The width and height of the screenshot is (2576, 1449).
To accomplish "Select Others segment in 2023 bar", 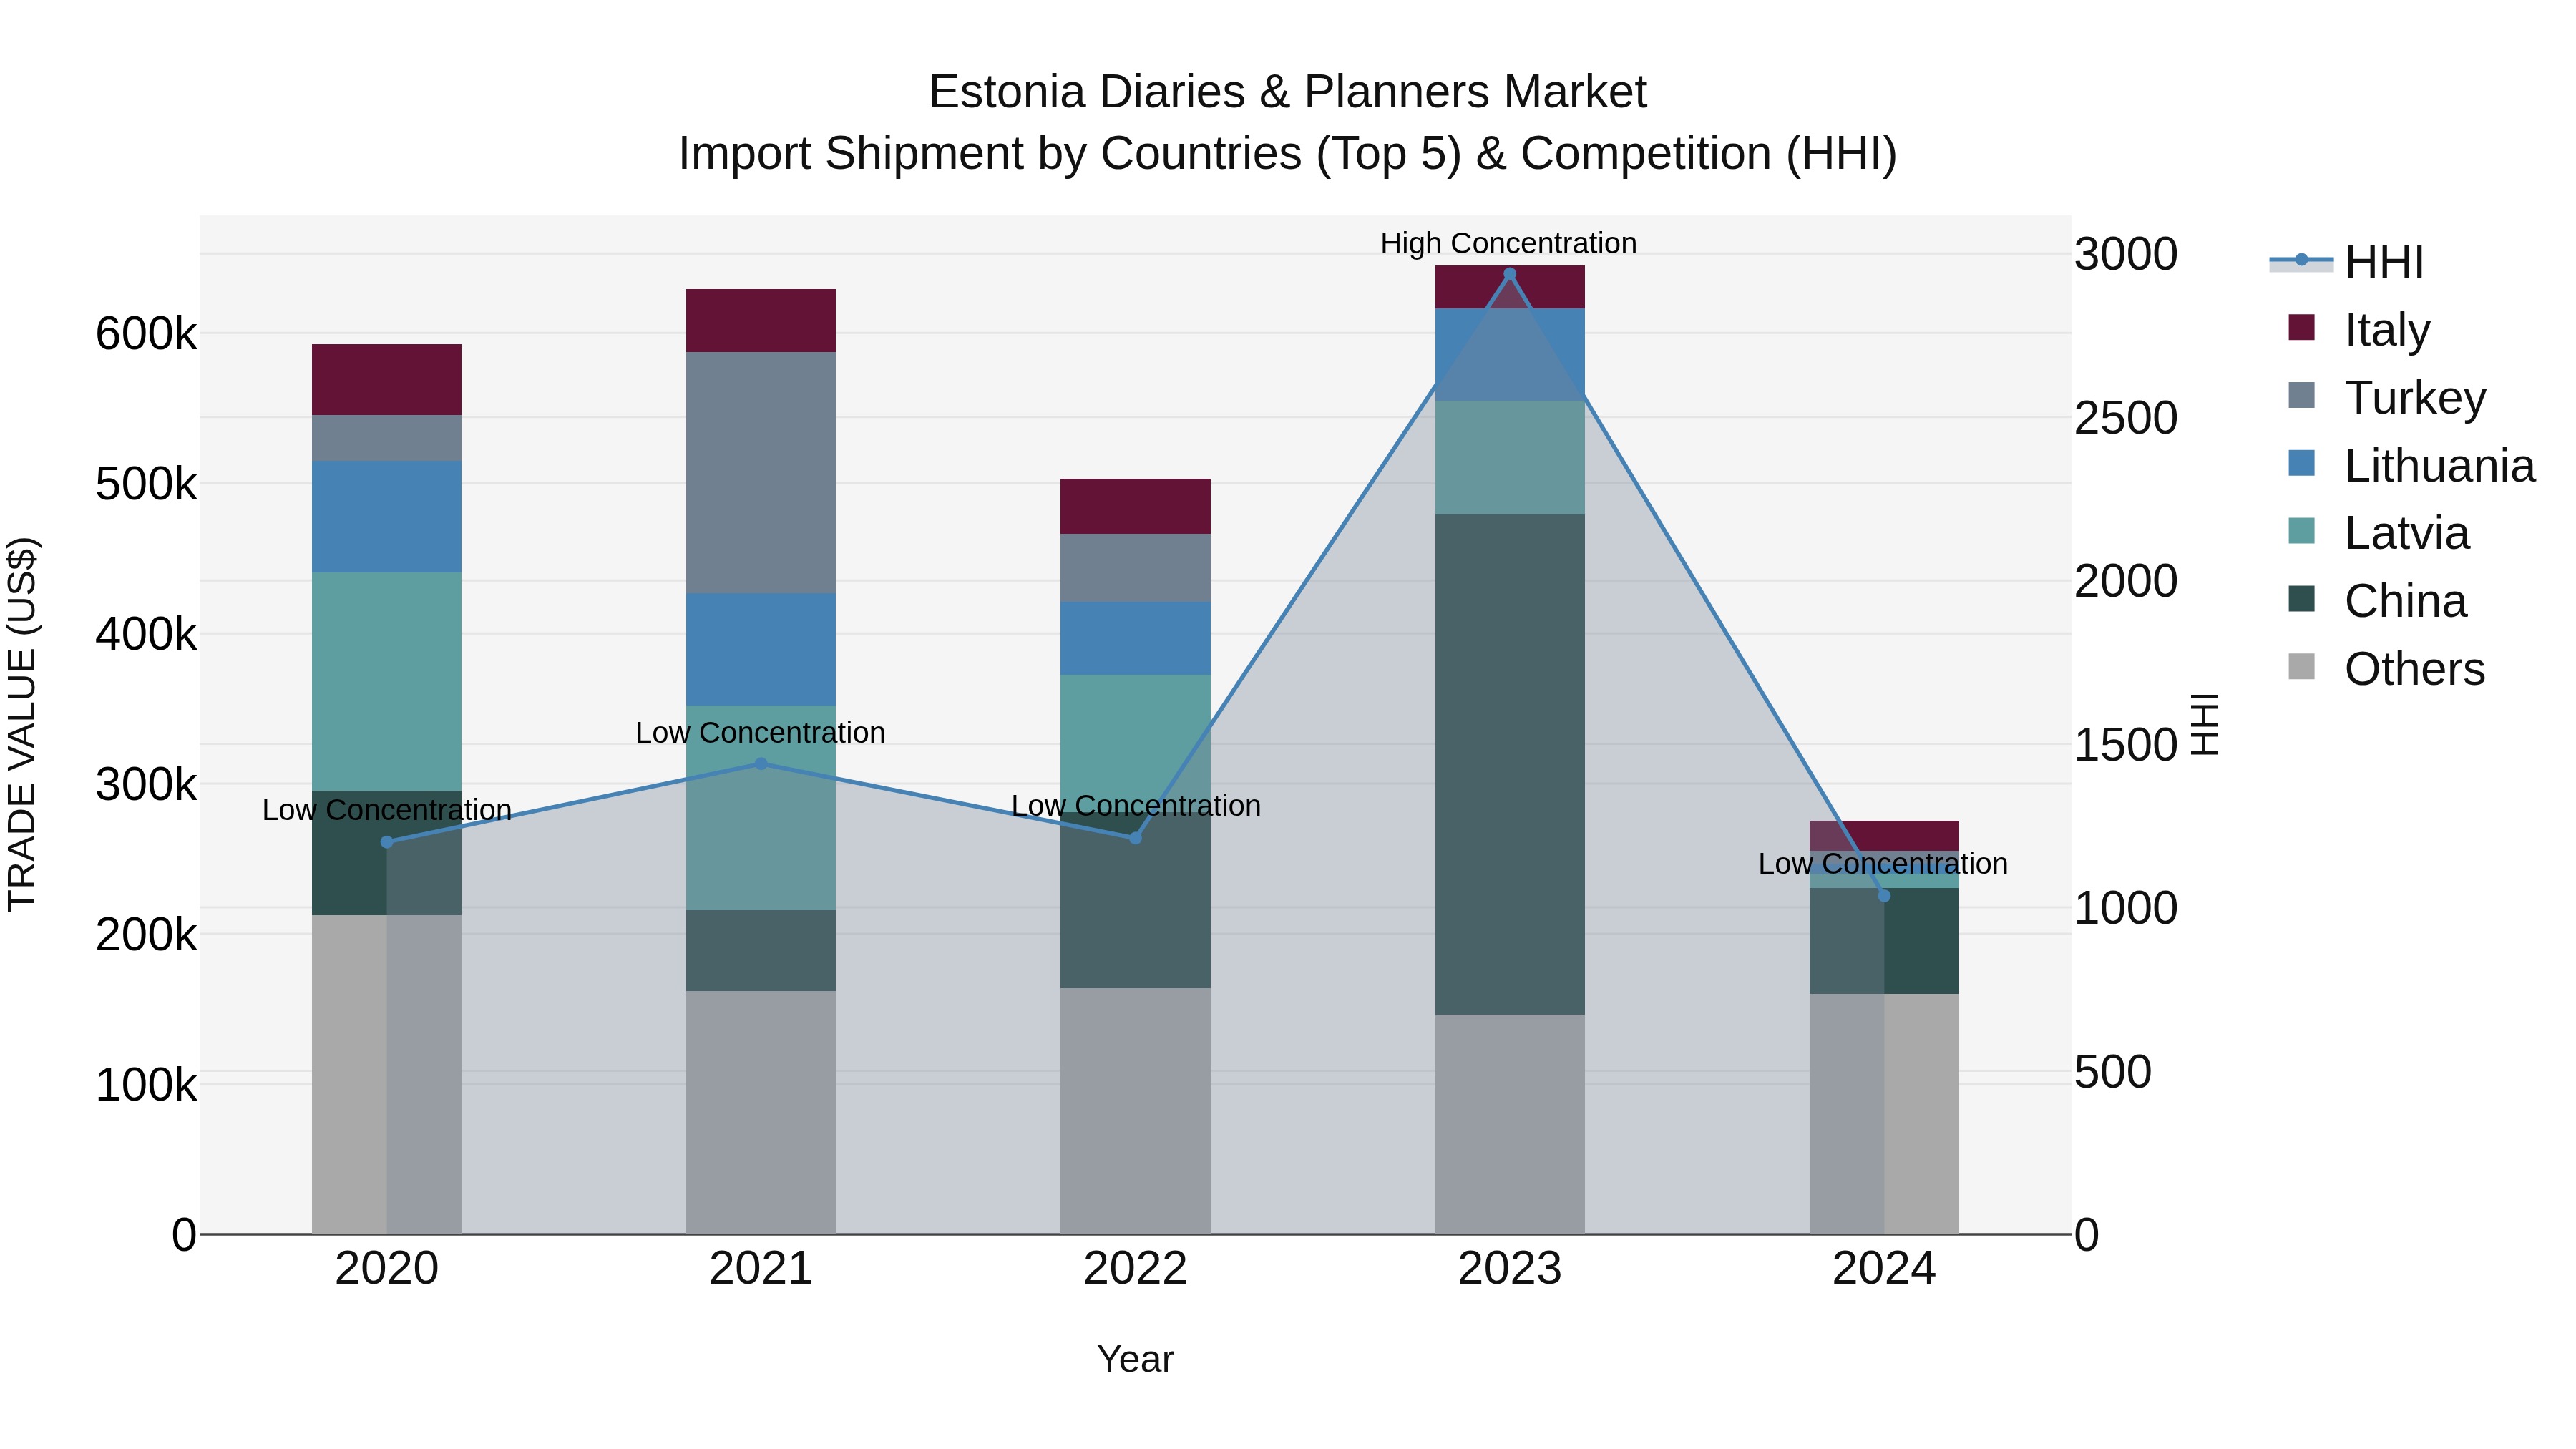I will tap(1510, 1125).
